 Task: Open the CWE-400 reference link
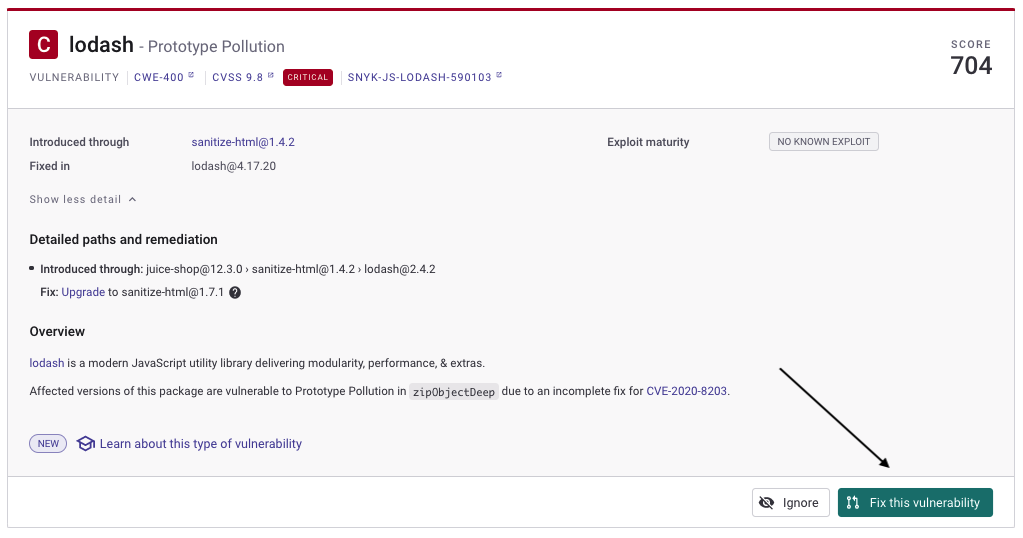(x=158, y=77)
